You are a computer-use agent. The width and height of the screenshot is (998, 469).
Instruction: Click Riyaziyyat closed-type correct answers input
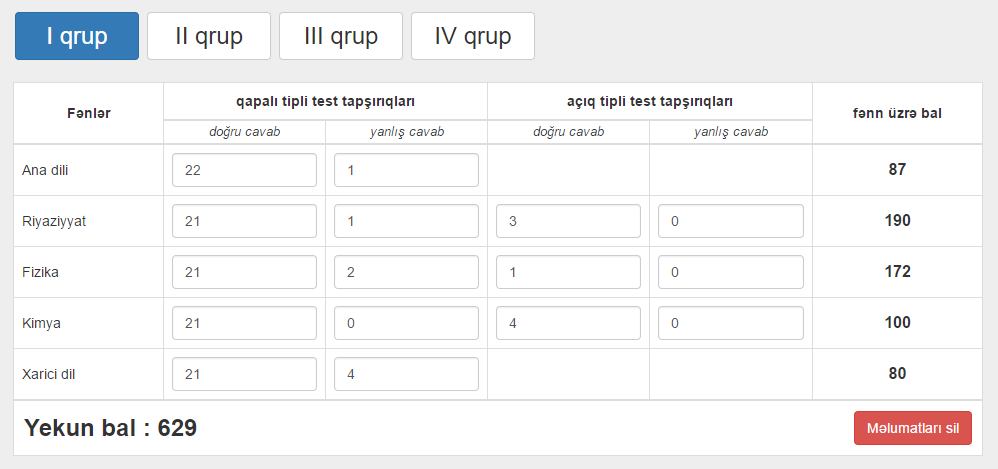(x=244, y=221)
